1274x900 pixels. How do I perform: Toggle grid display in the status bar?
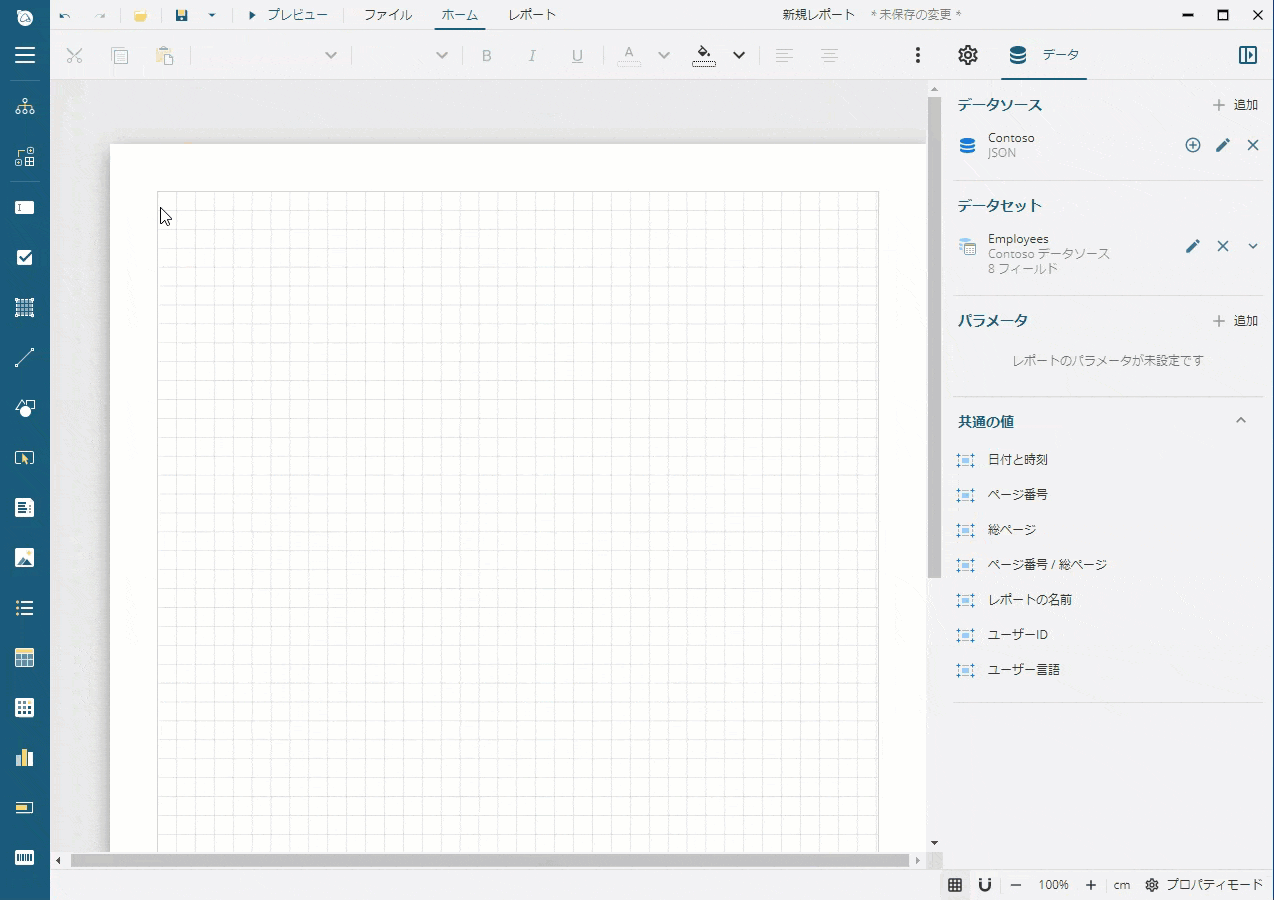click(x=955, y=885)
